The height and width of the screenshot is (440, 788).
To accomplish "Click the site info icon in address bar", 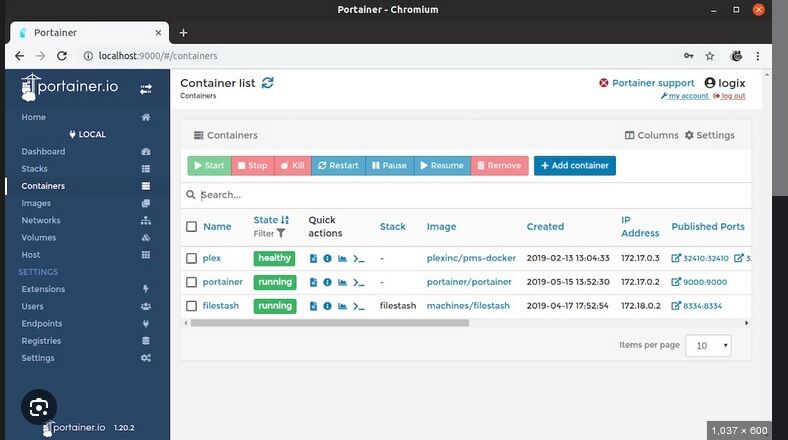I will pyautogui.click(x=88, y=56).
